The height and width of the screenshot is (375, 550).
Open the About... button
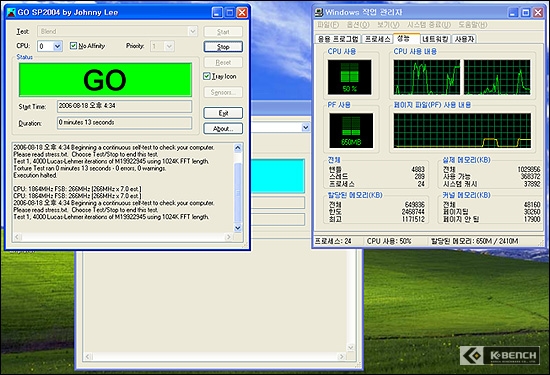point(223,128)
